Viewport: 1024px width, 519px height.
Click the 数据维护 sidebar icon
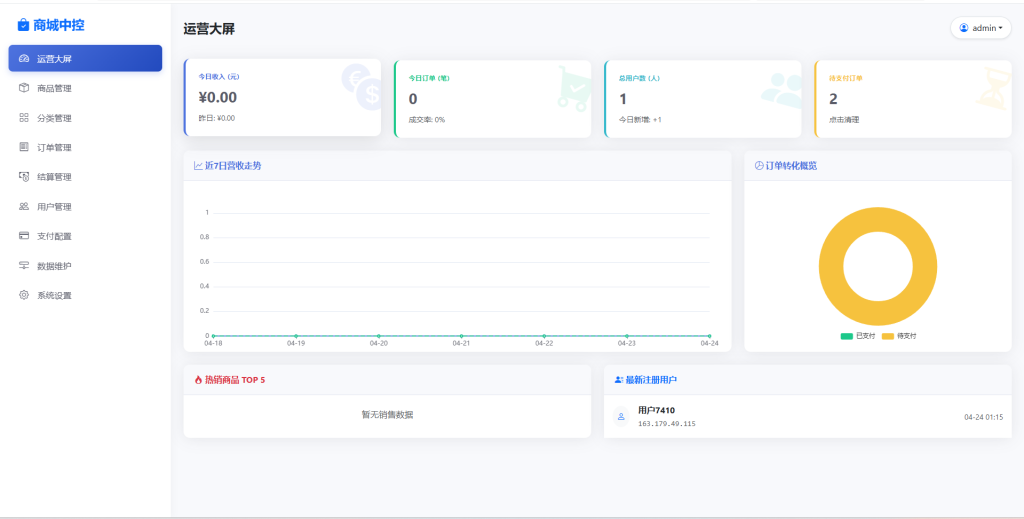(24, 266)
